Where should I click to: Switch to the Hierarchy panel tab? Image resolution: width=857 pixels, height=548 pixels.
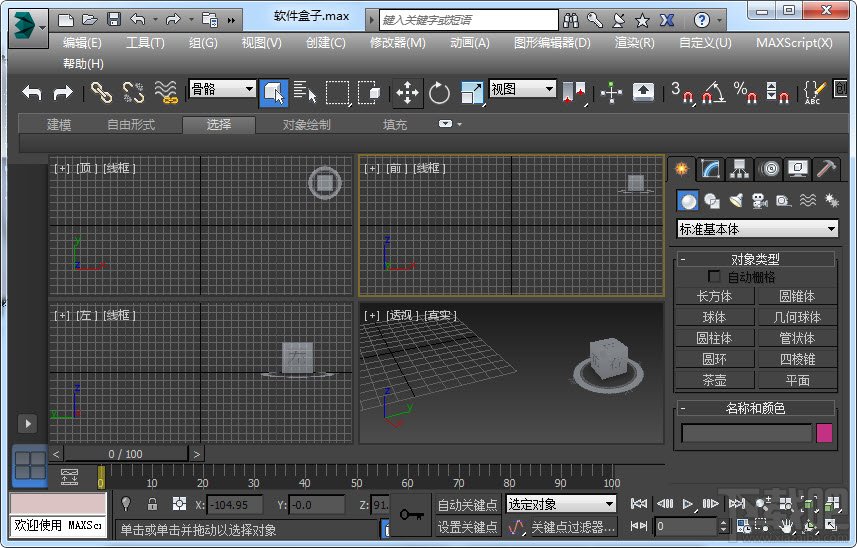(x=739, y=169)
